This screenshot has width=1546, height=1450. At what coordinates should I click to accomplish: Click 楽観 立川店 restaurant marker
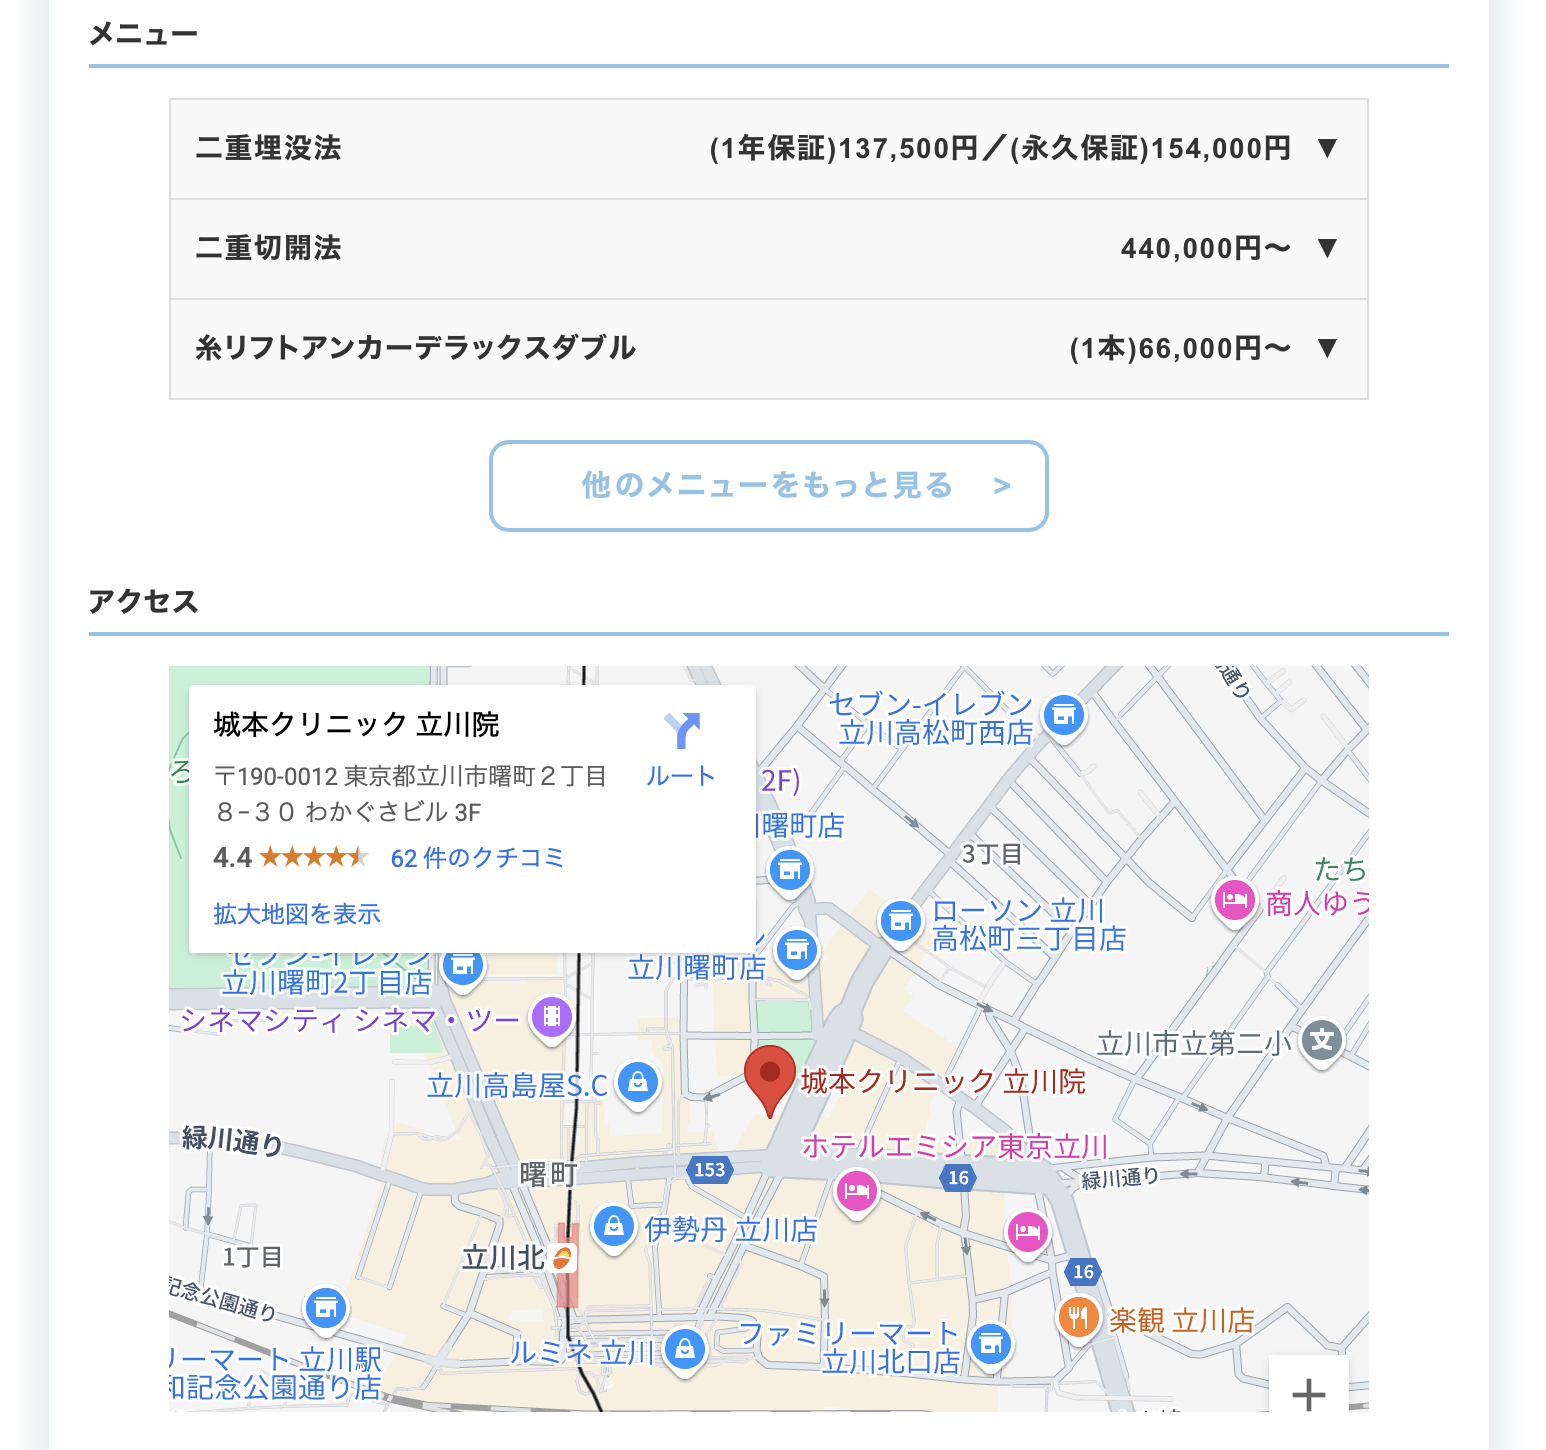pyautogui.click(x=1078, y=1318)
